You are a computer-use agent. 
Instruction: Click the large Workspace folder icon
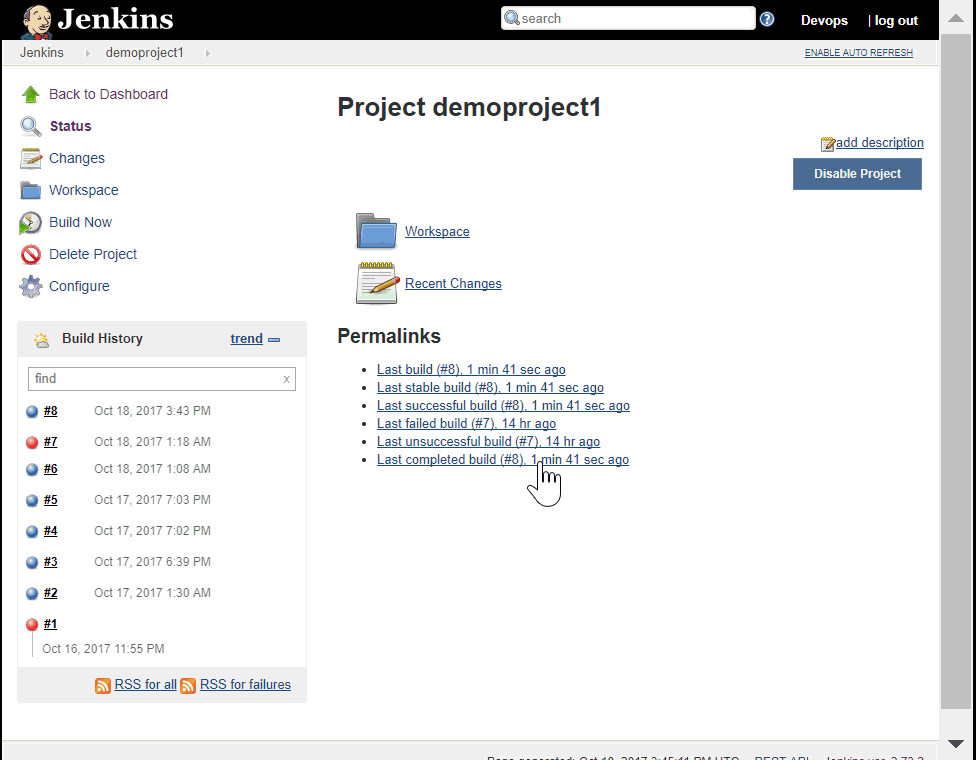pos(376,231)
